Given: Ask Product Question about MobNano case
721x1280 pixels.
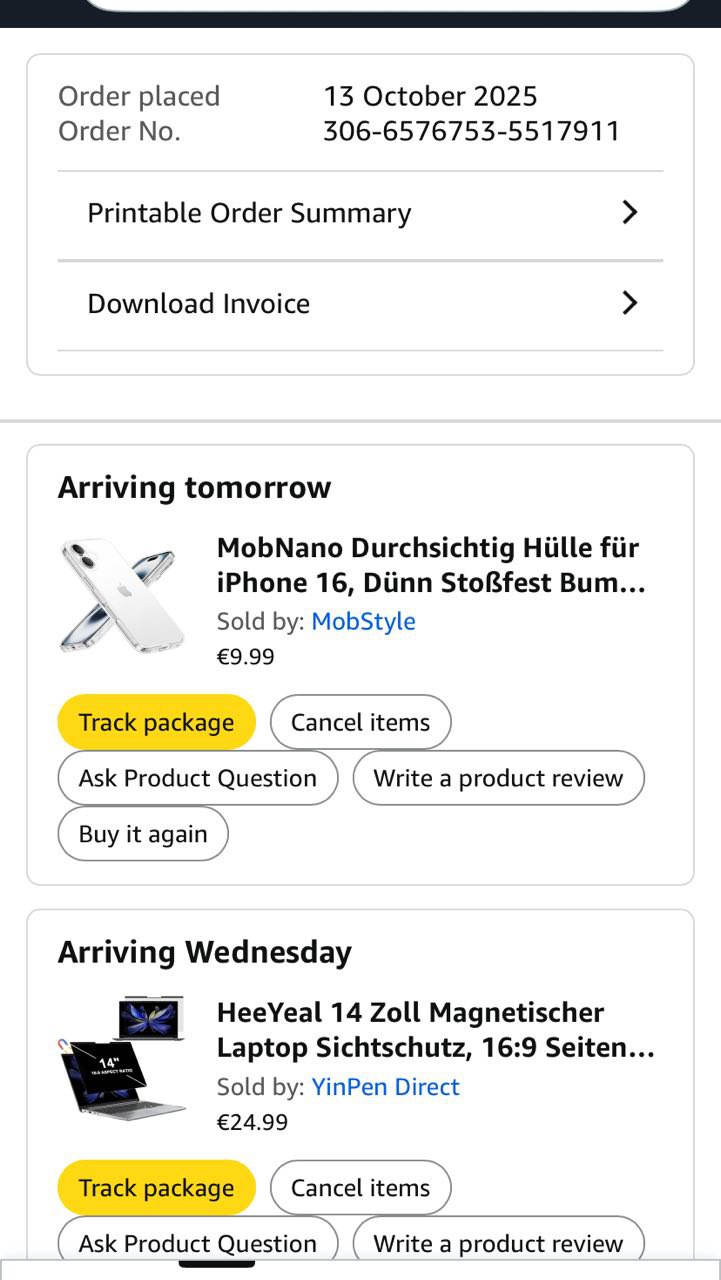Looking at the screenshot, I should [x=198, y=778].
